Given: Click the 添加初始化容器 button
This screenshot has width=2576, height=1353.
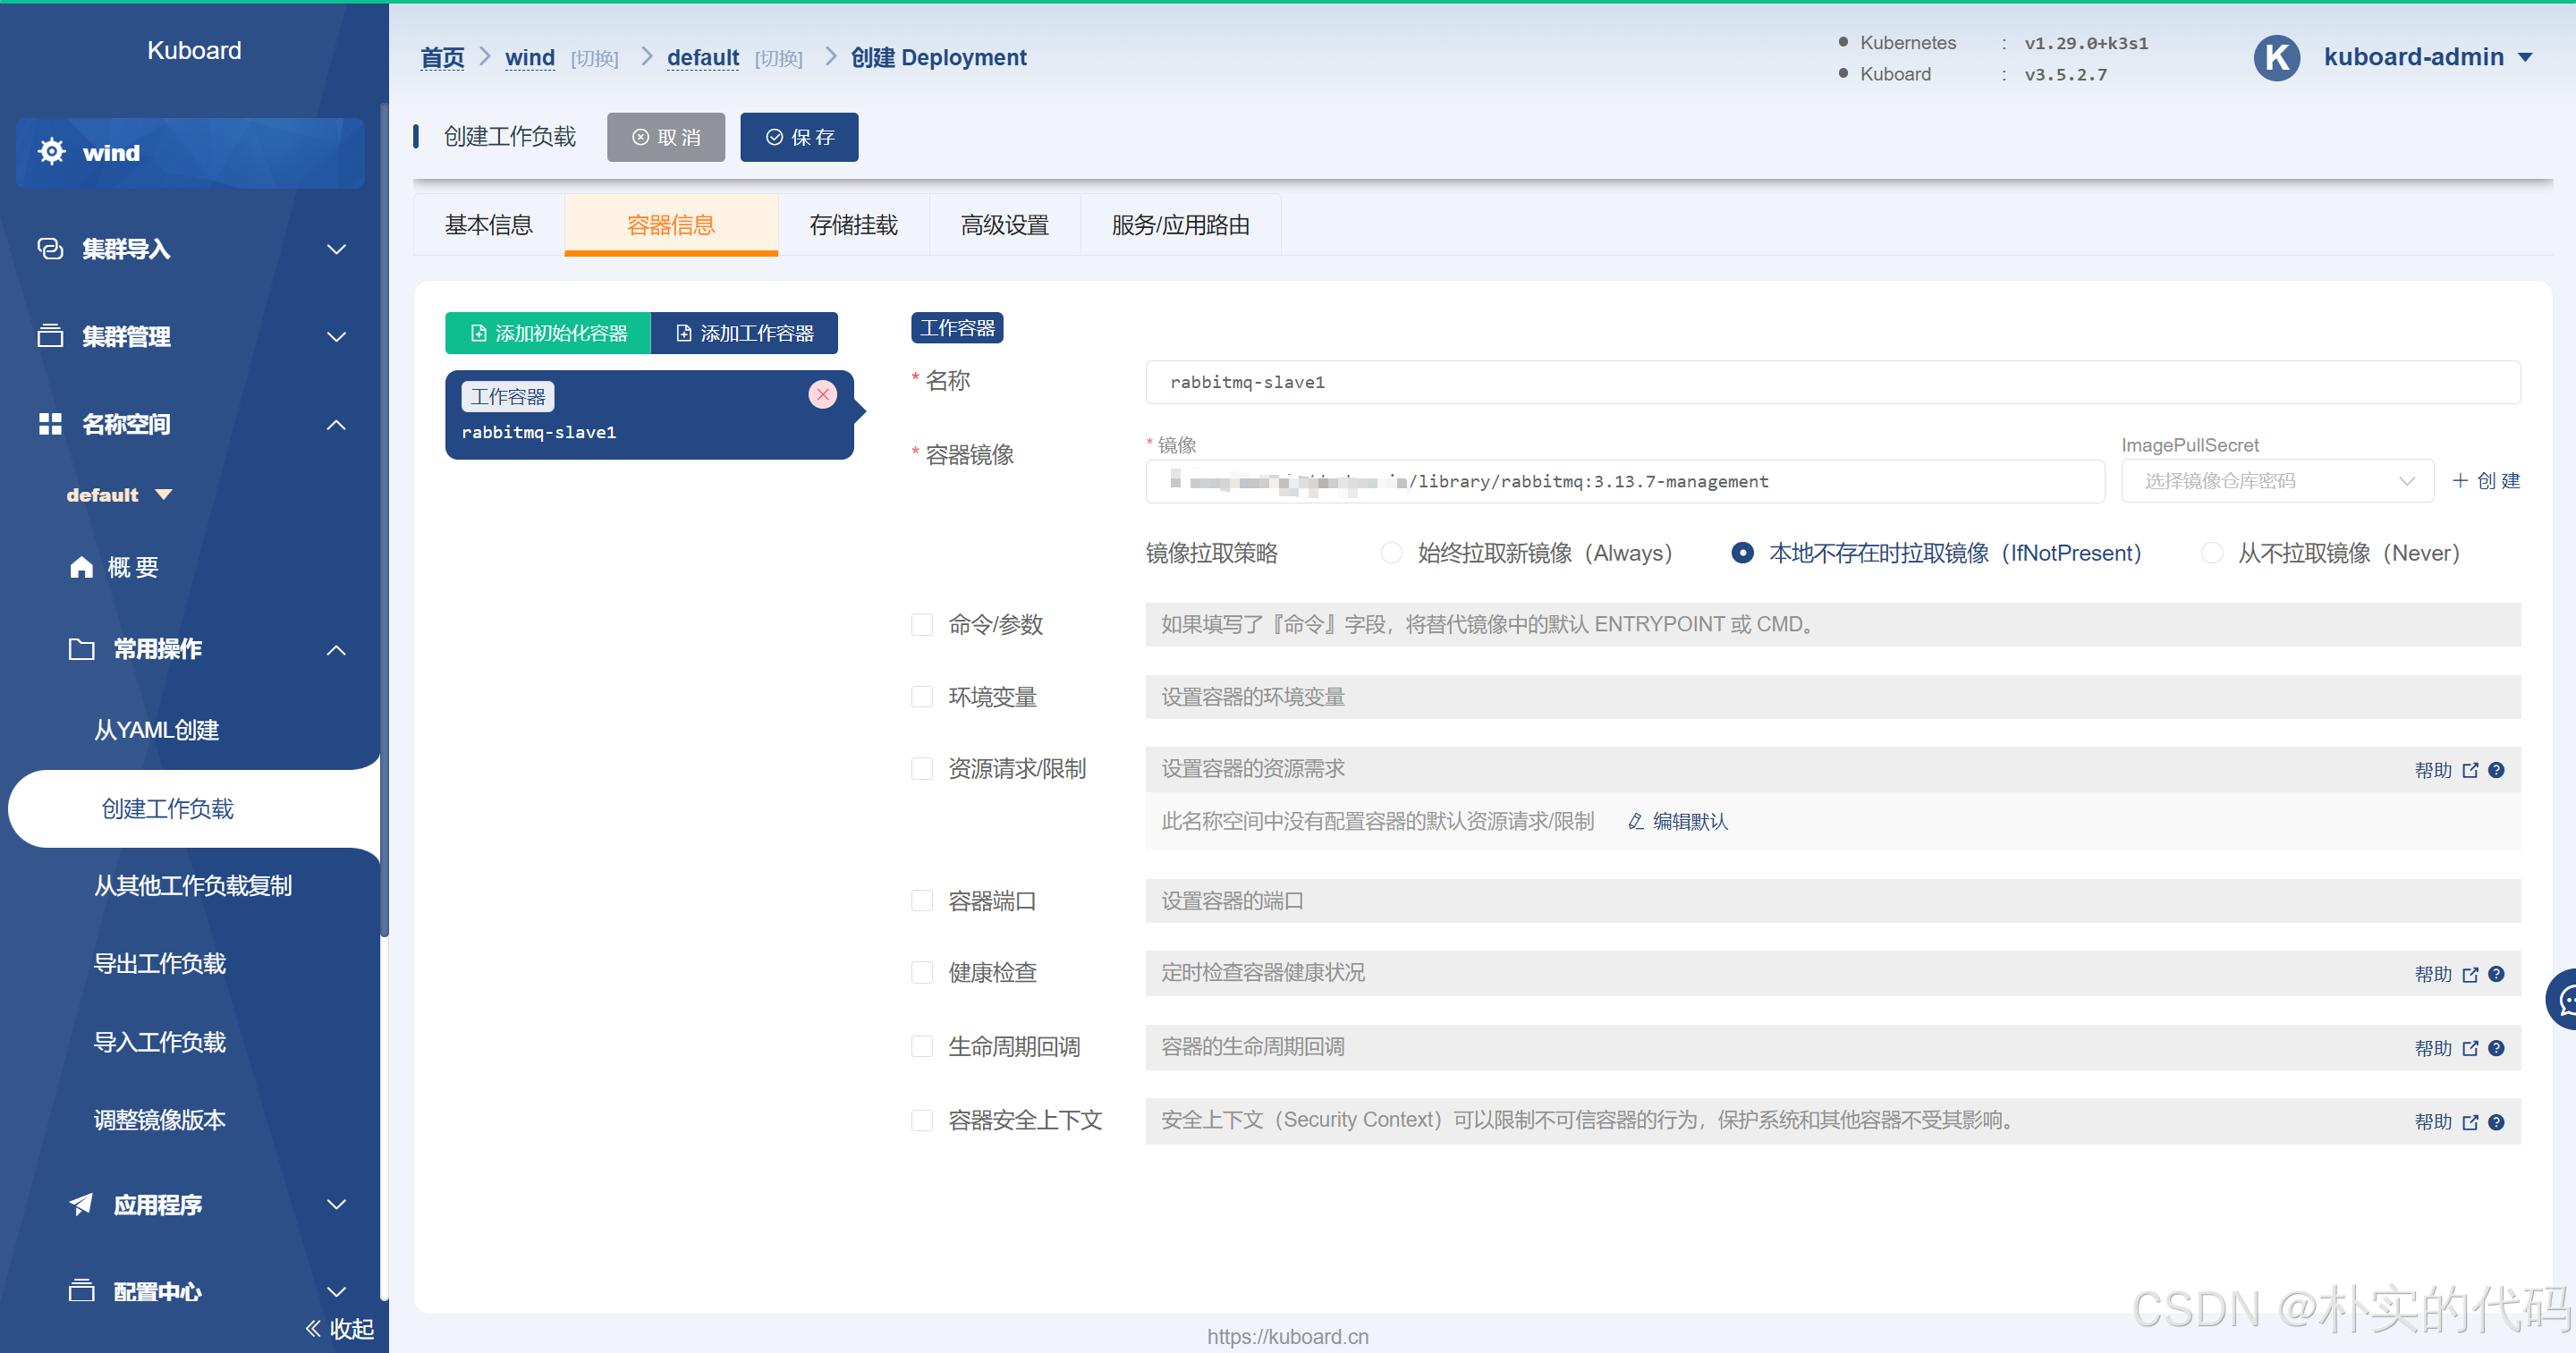Looking at the screenshot, I should [x=548, y=333].
